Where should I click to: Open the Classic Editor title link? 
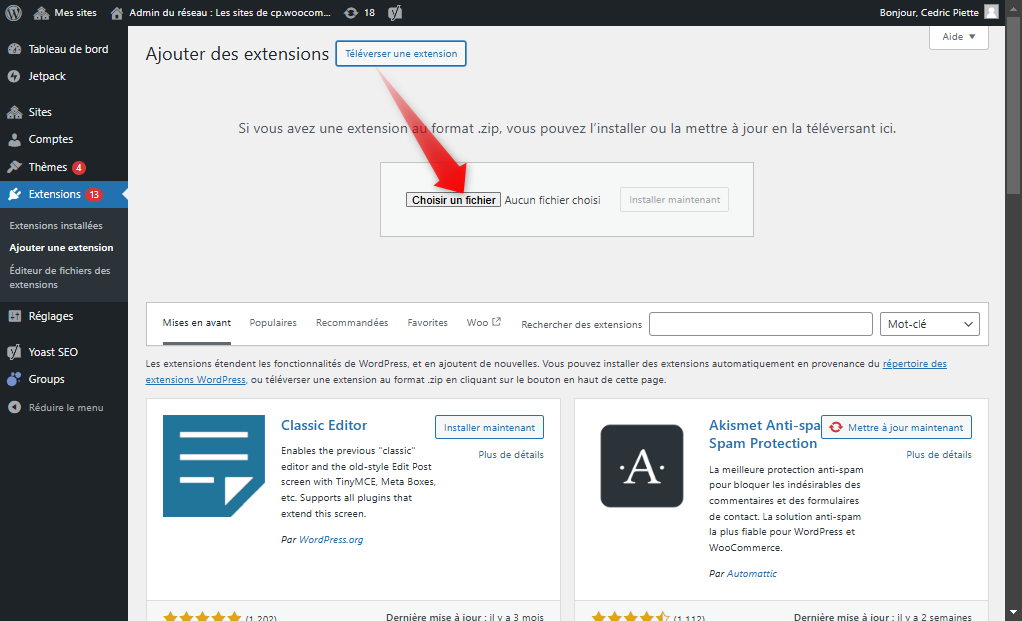pyautogui.click(x=324, y=426)
